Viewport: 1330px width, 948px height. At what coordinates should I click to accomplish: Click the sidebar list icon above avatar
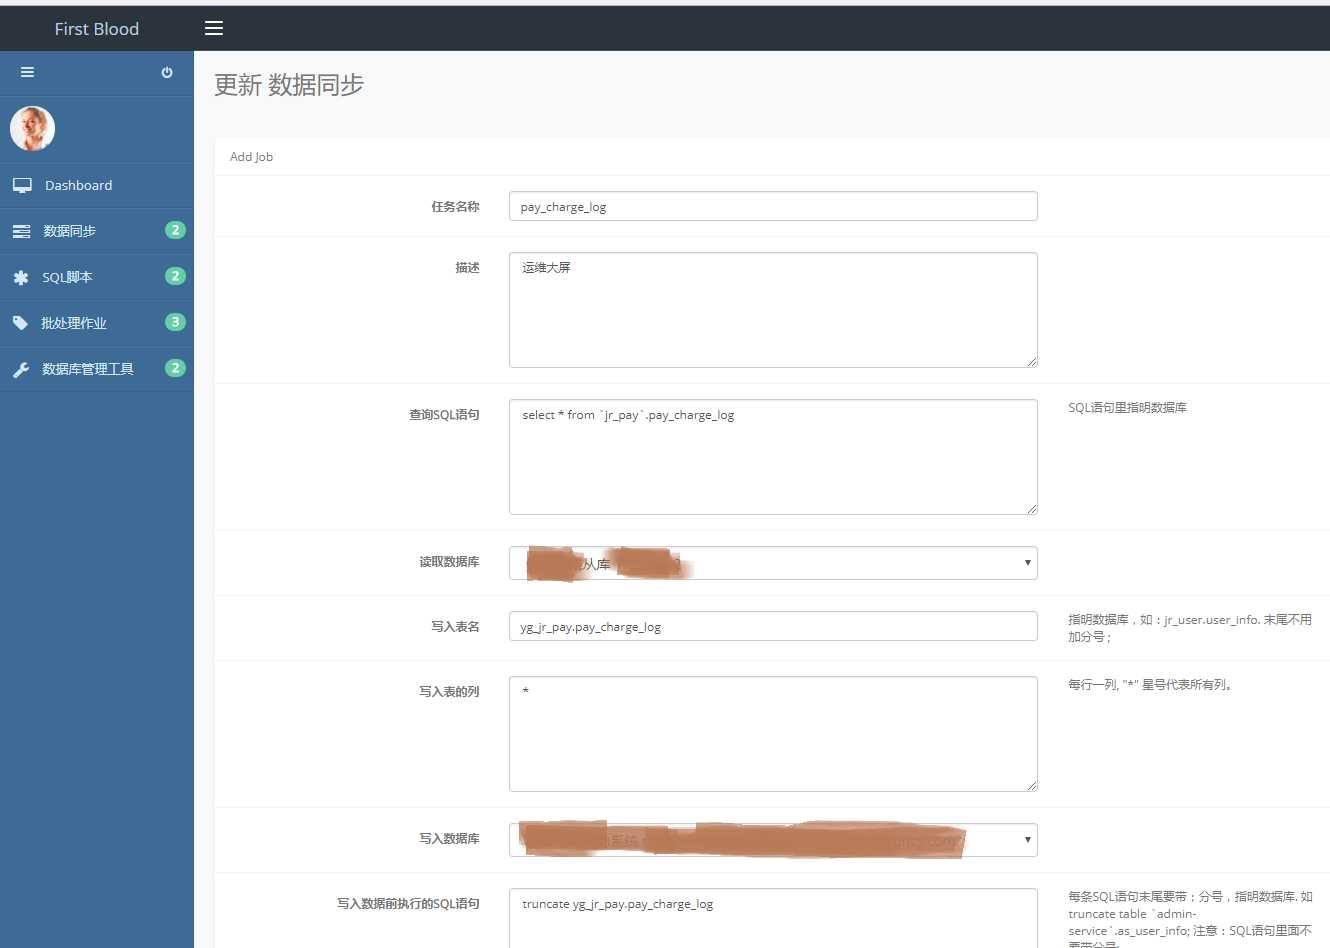27,72
